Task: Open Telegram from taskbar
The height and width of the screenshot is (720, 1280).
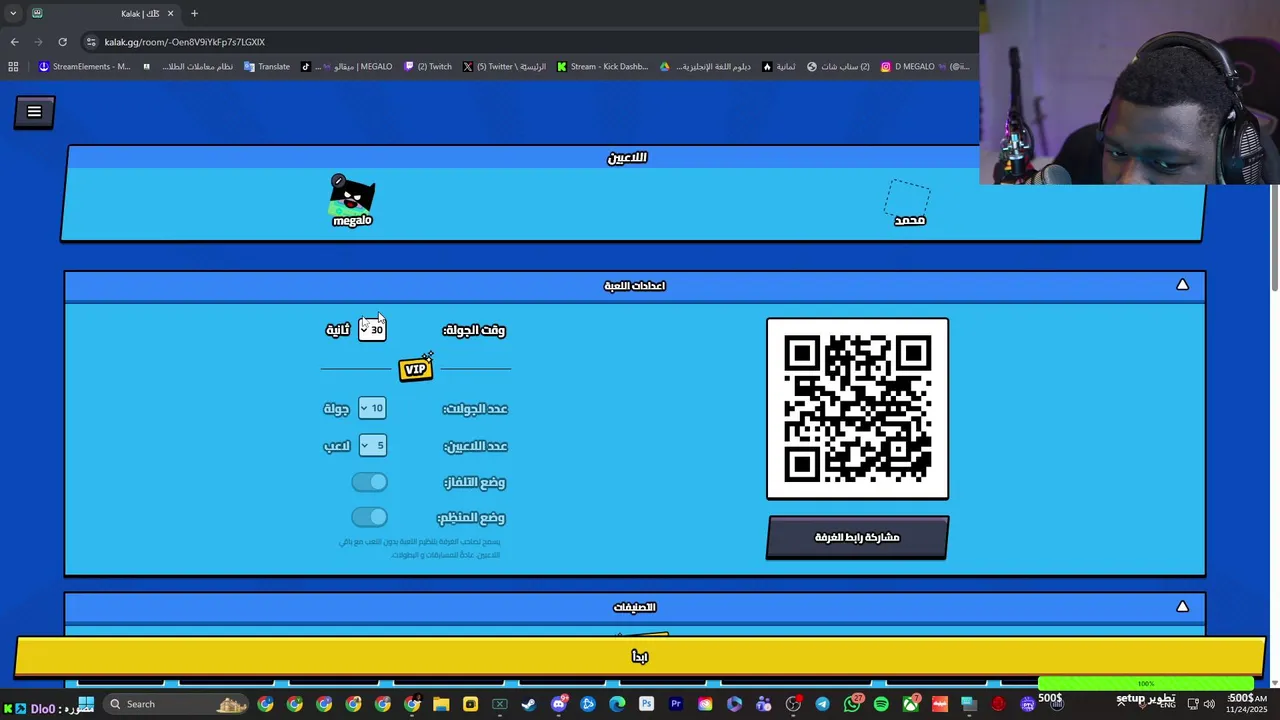Action: click(822, 704)
